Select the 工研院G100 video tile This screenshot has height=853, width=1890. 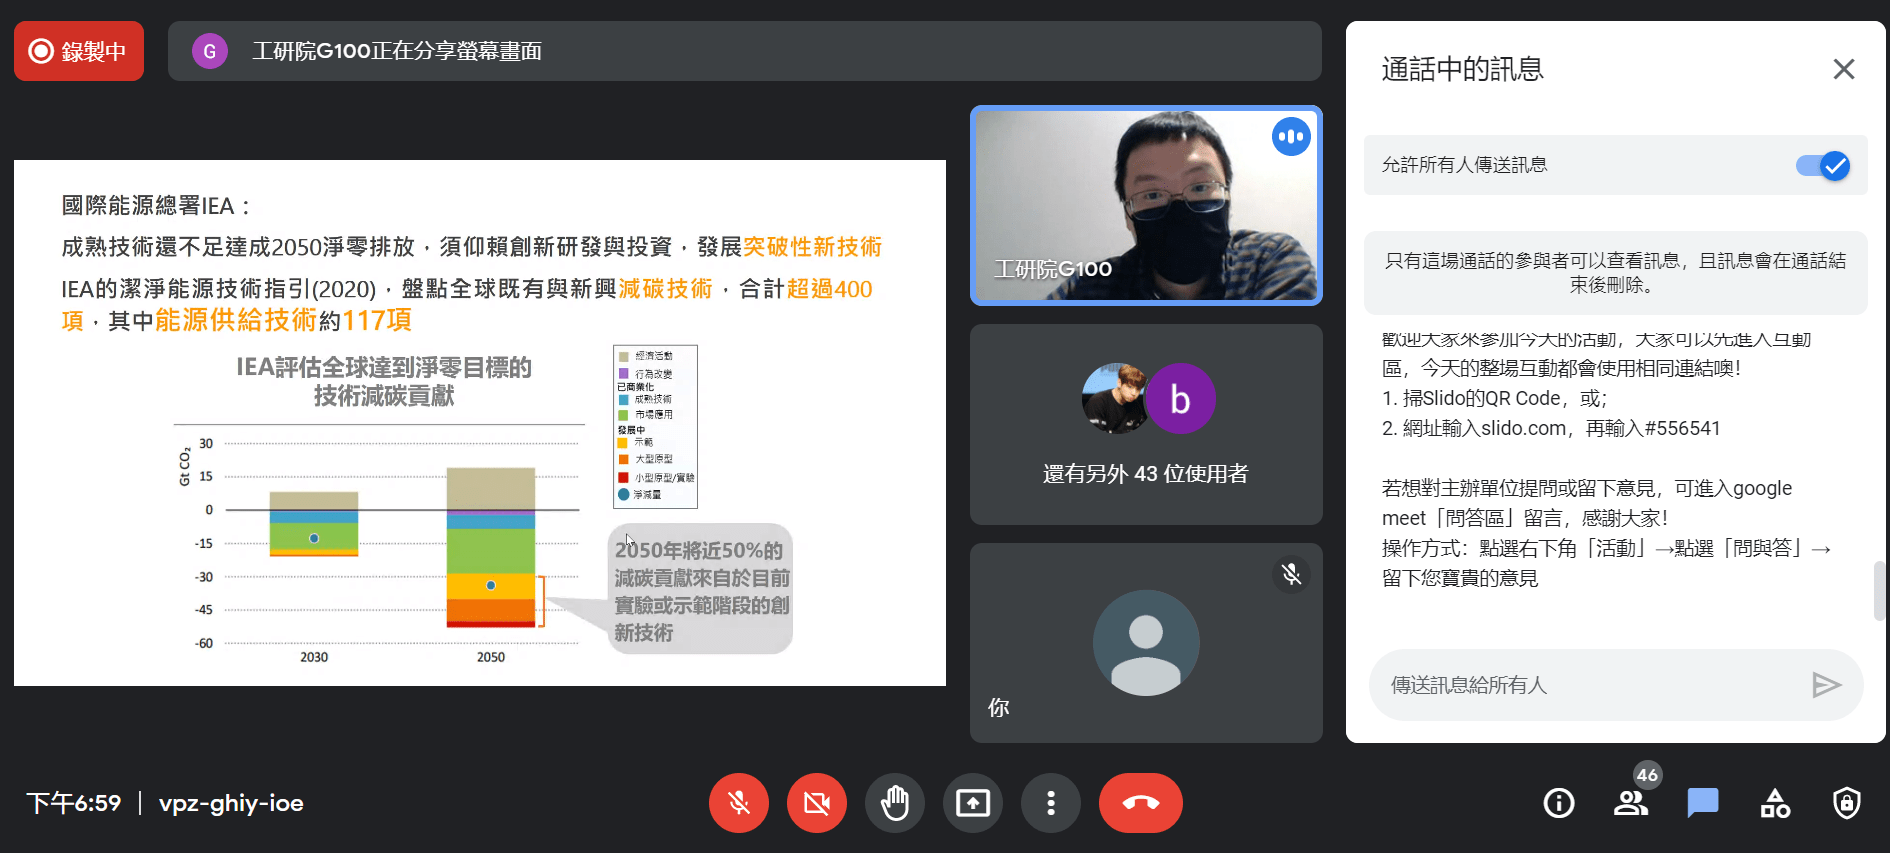click(x=1146, y=205)
